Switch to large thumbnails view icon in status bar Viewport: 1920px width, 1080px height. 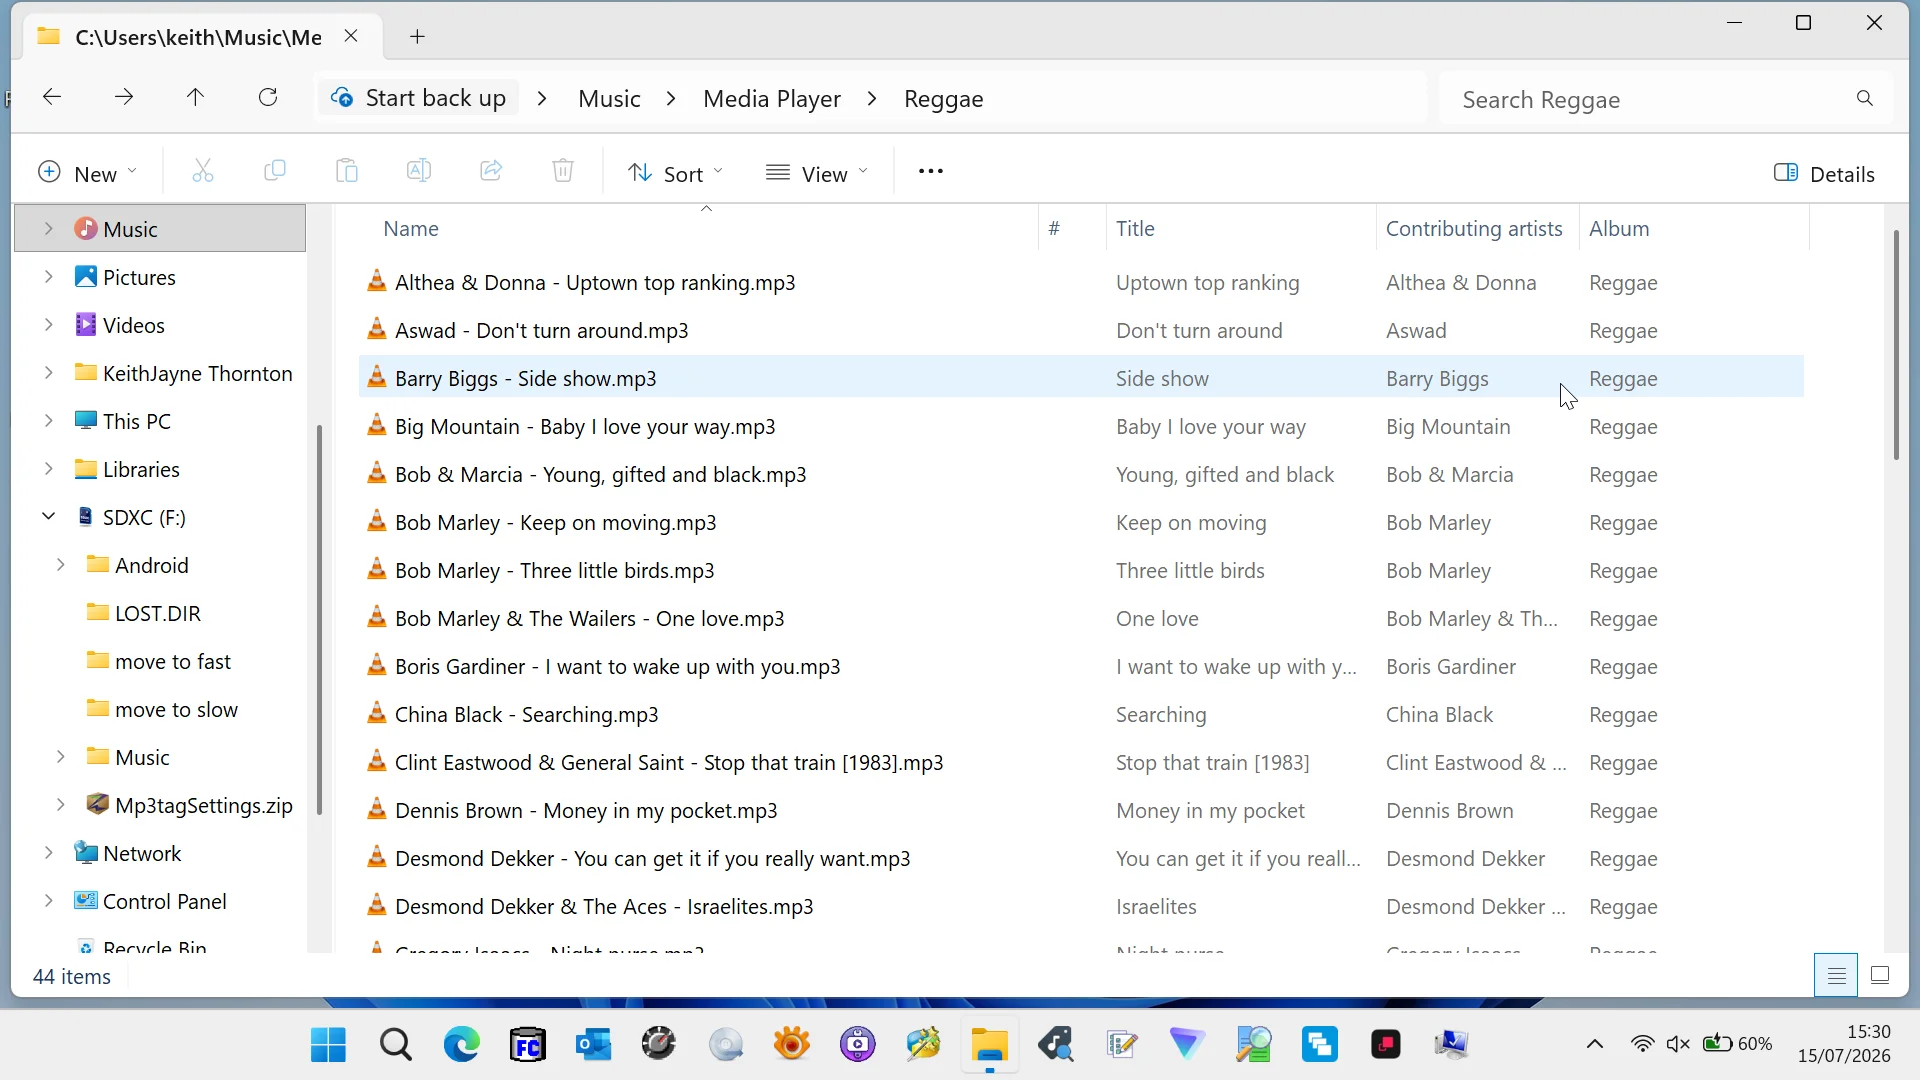pos(1880,975)
